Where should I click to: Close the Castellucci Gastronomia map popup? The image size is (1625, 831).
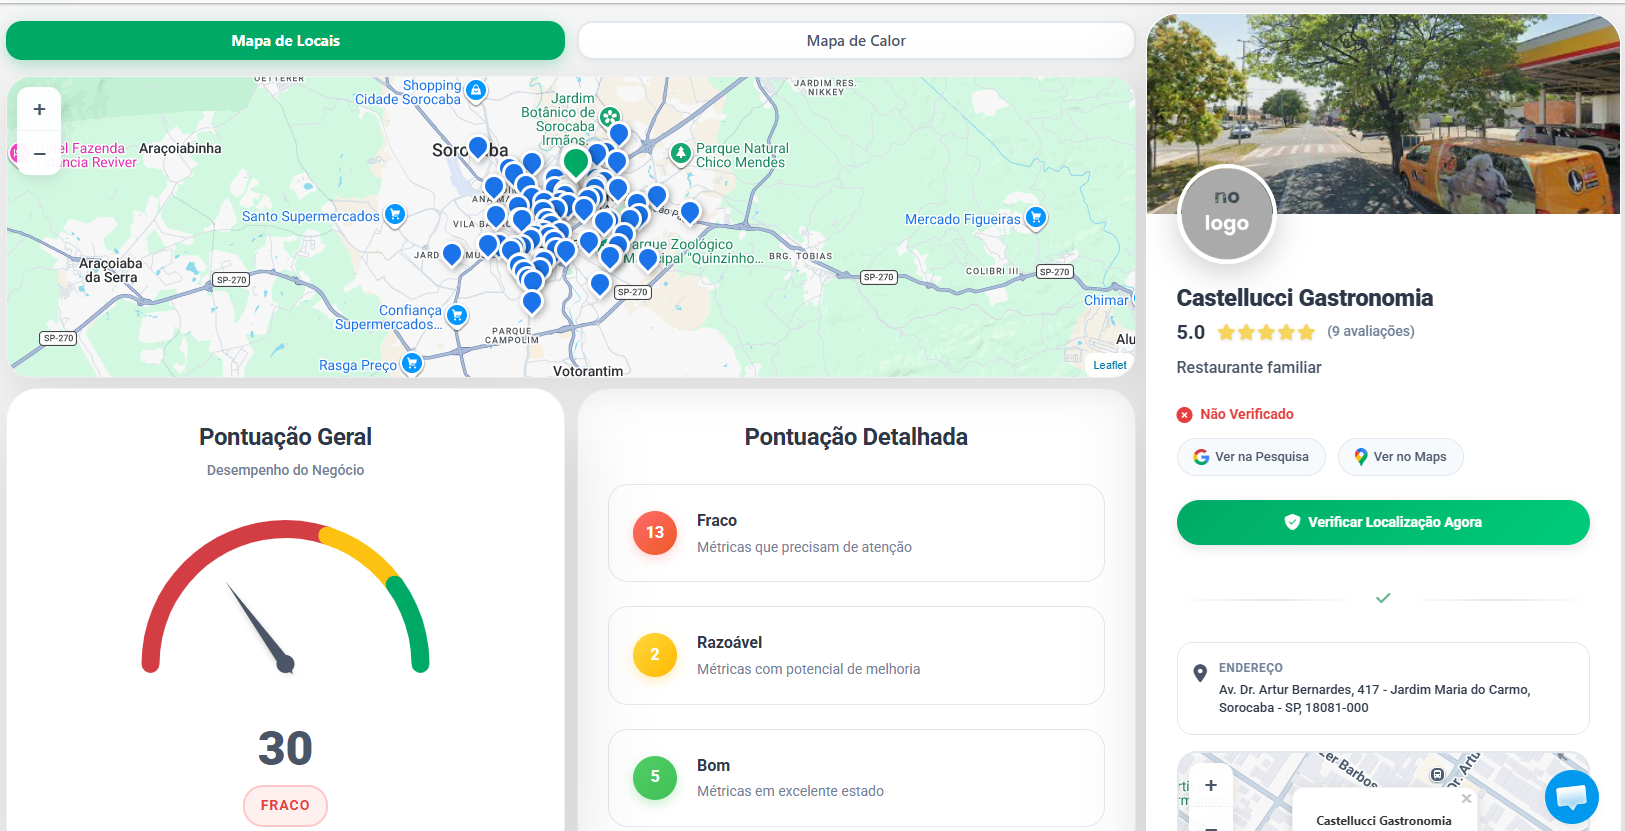pyautogui.click(x=1466, y=799)
